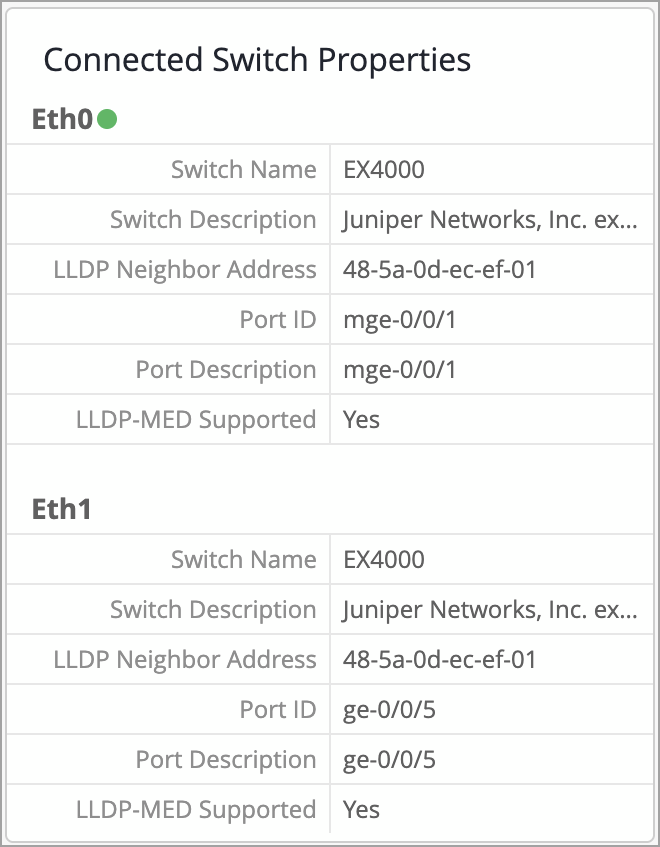Click the EX4000 switch name under Eth0

coord(383,170)
